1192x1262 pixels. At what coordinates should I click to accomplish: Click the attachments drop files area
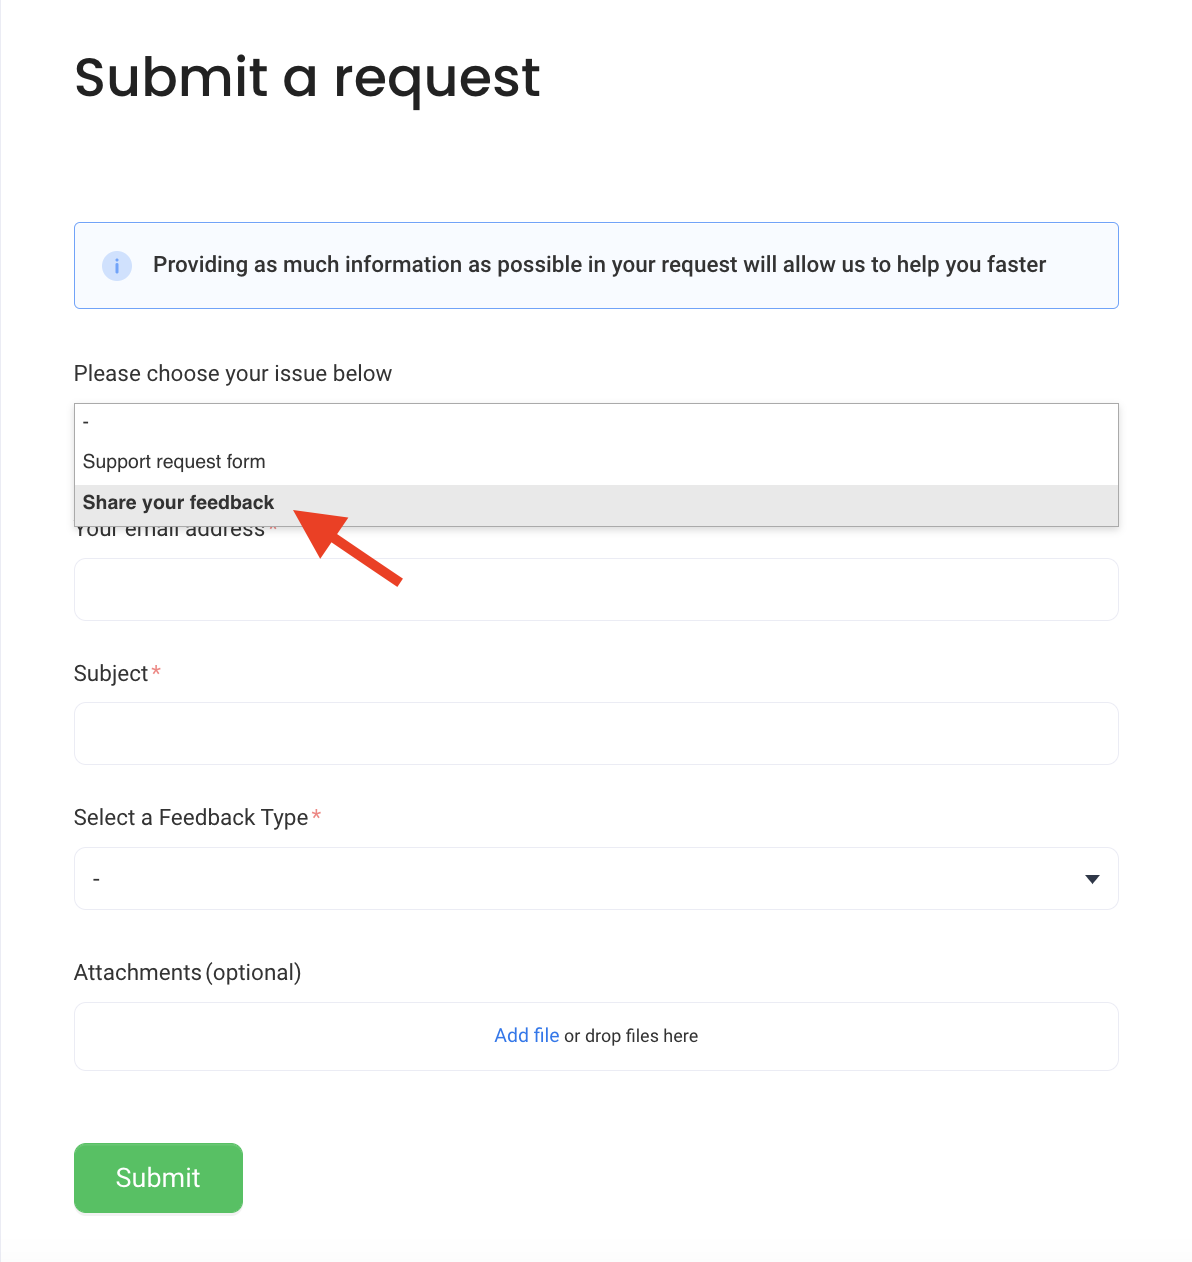596,1037
